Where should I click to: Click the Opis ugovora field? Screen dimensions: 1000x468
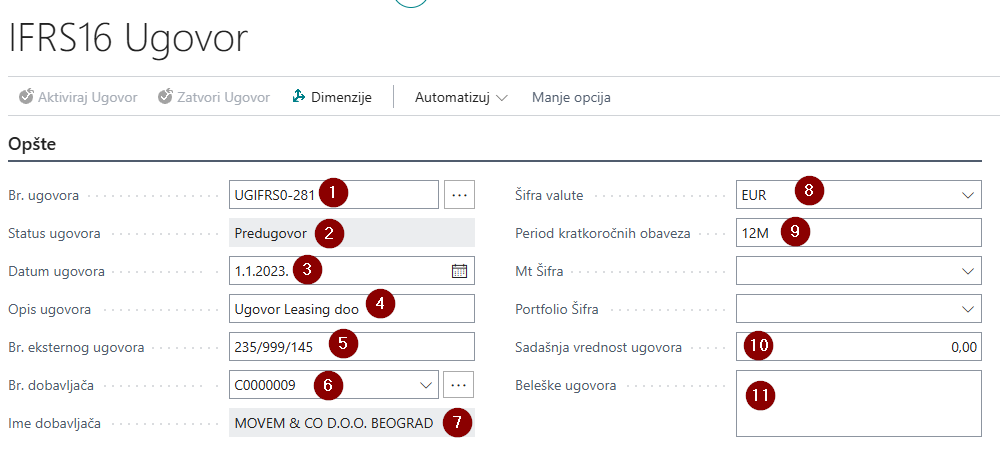(351, 309)
